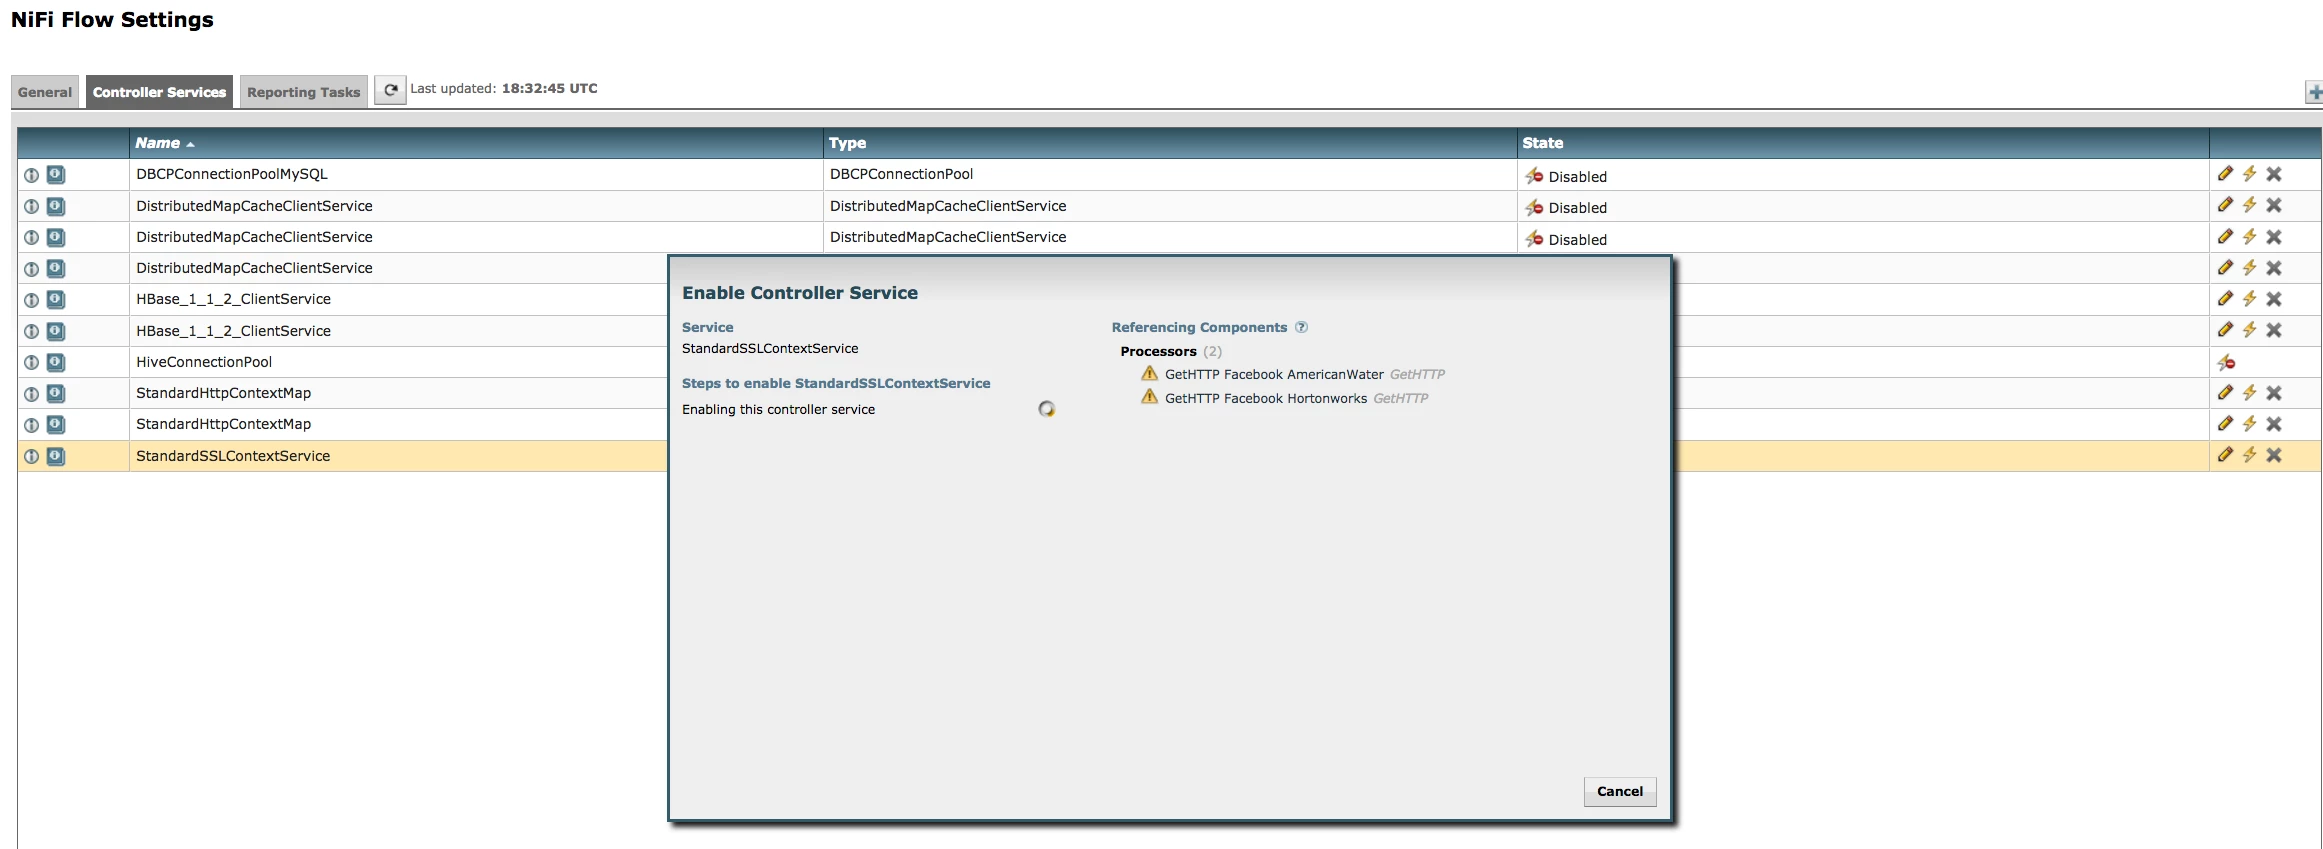Click the Type column header
Image resolution: width=2323 pixels, height=849 pixels.
click(x=1170, y=143)
